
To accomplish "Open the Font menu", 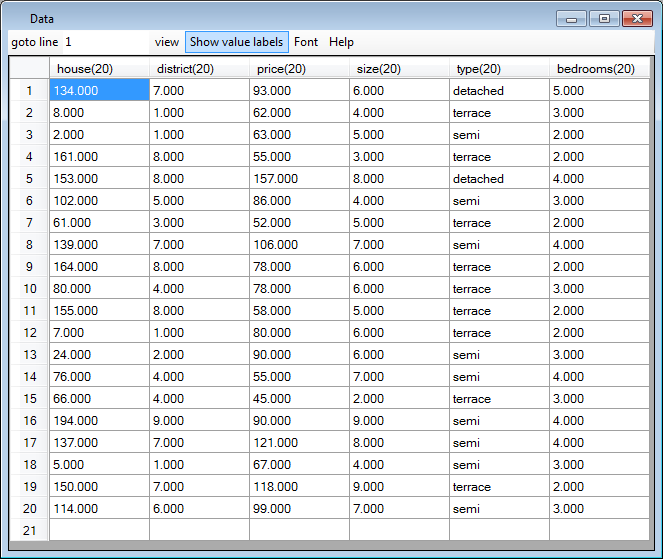I will coord(306,42).
